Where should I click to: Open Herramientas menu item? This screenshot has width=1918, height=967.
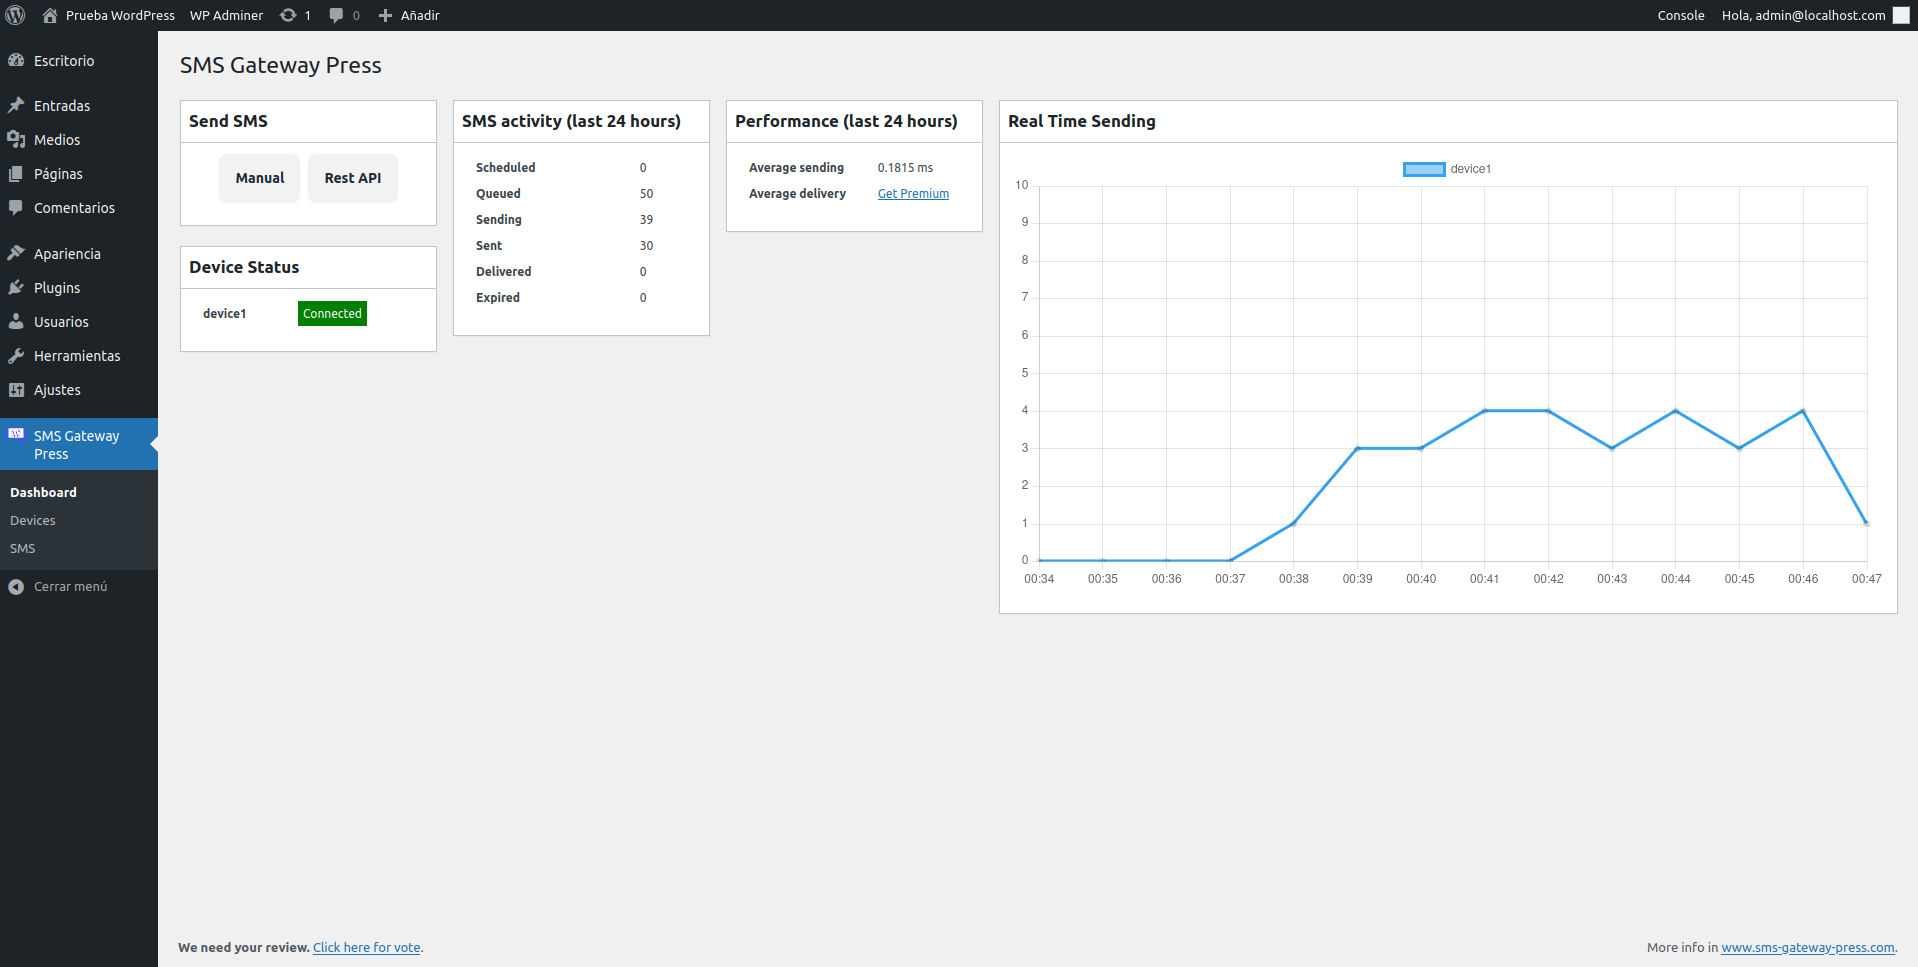click(79, 355)
